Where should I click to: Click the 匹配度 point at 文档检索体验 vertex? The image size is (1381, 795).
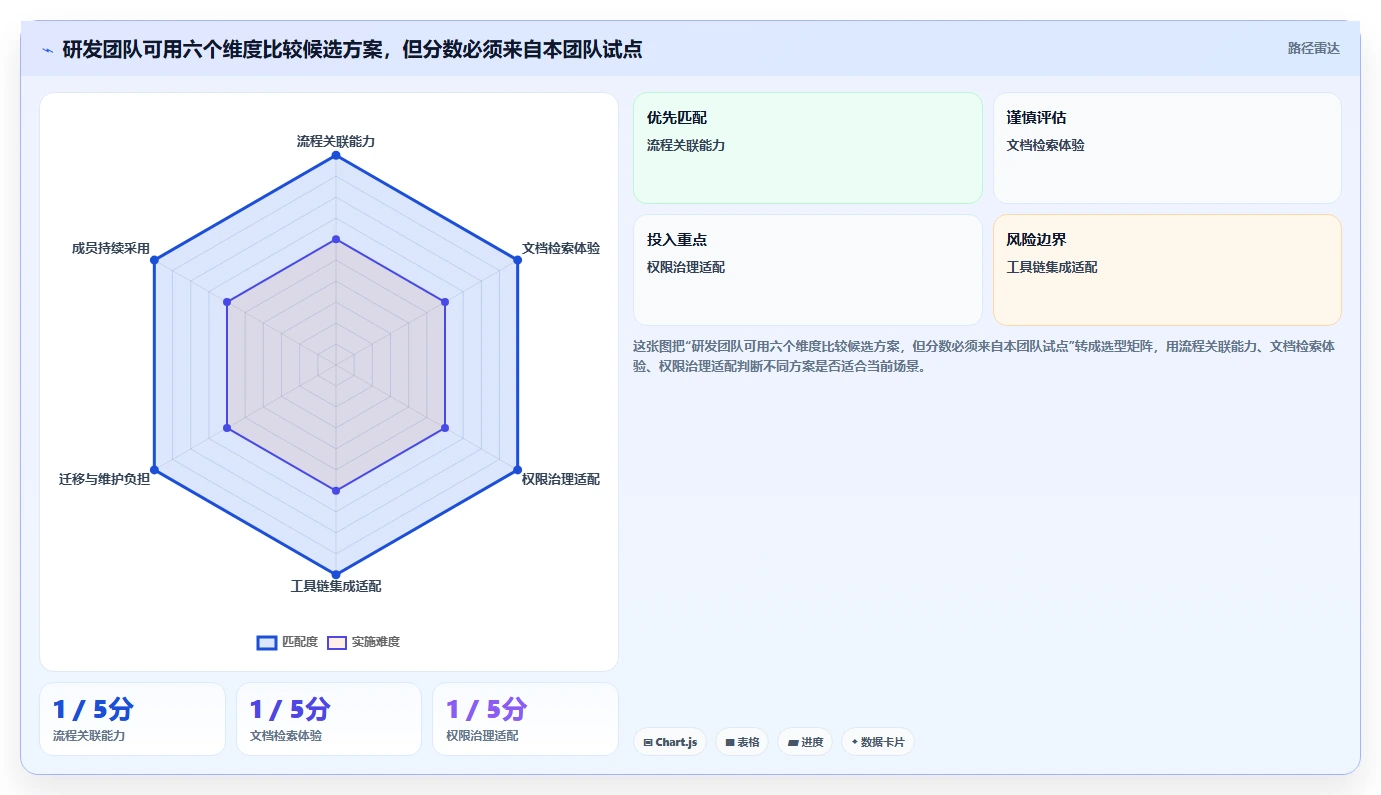click(517, 260)
